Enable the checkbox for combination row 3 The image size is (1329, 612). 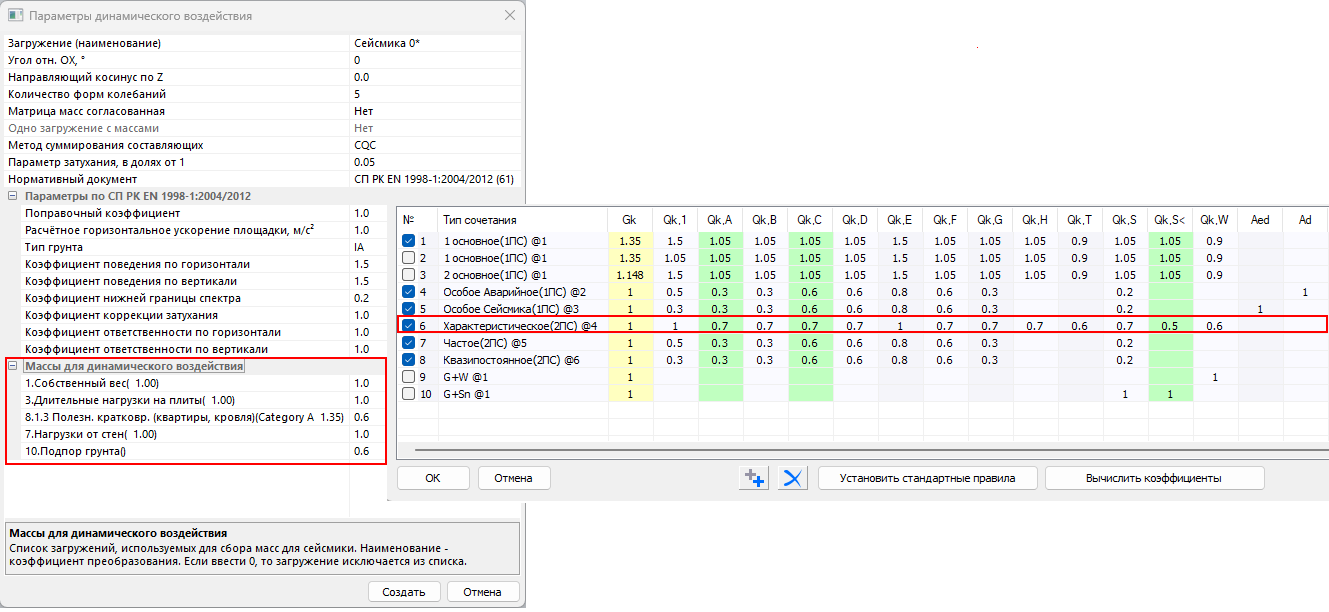click(x=408, y=275)
